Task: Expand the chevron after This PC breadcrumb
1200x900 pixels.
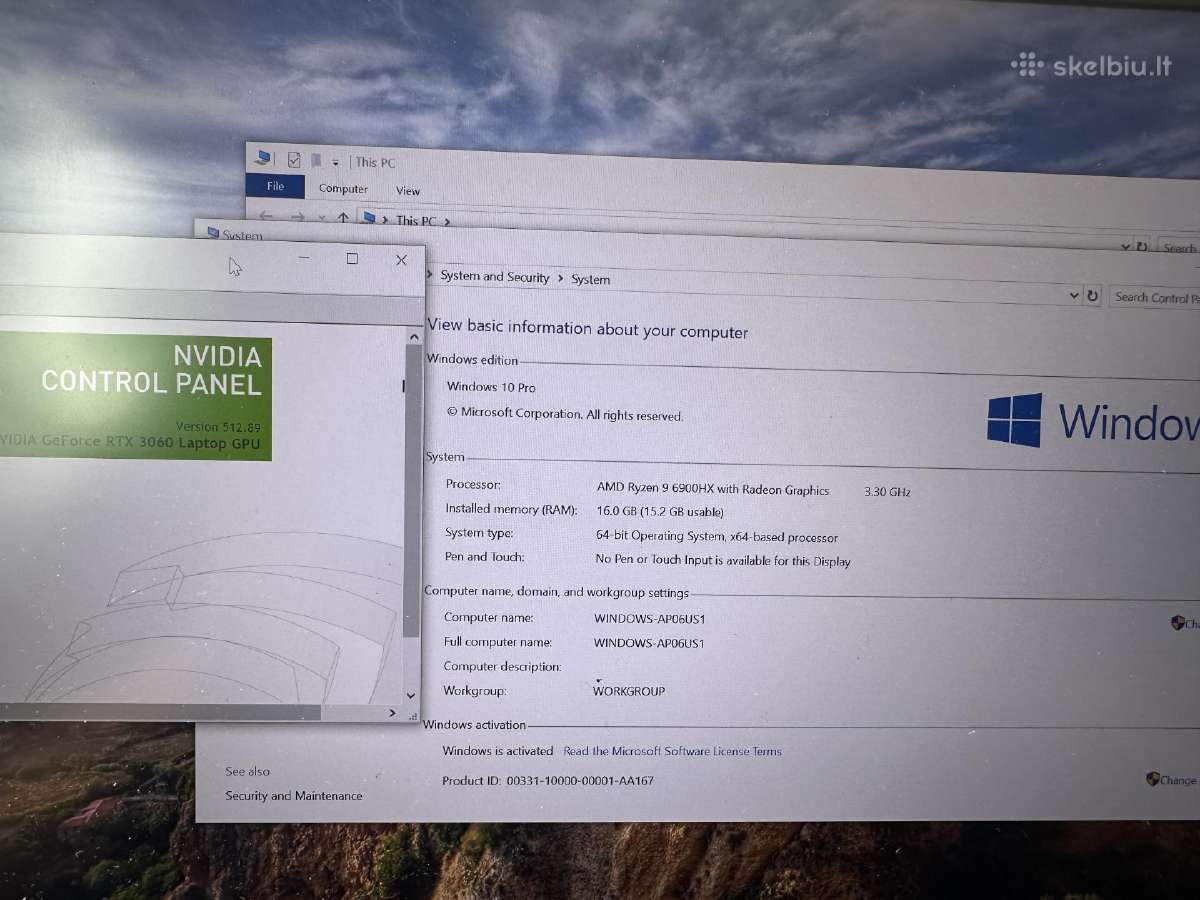Action: point(447,222)
